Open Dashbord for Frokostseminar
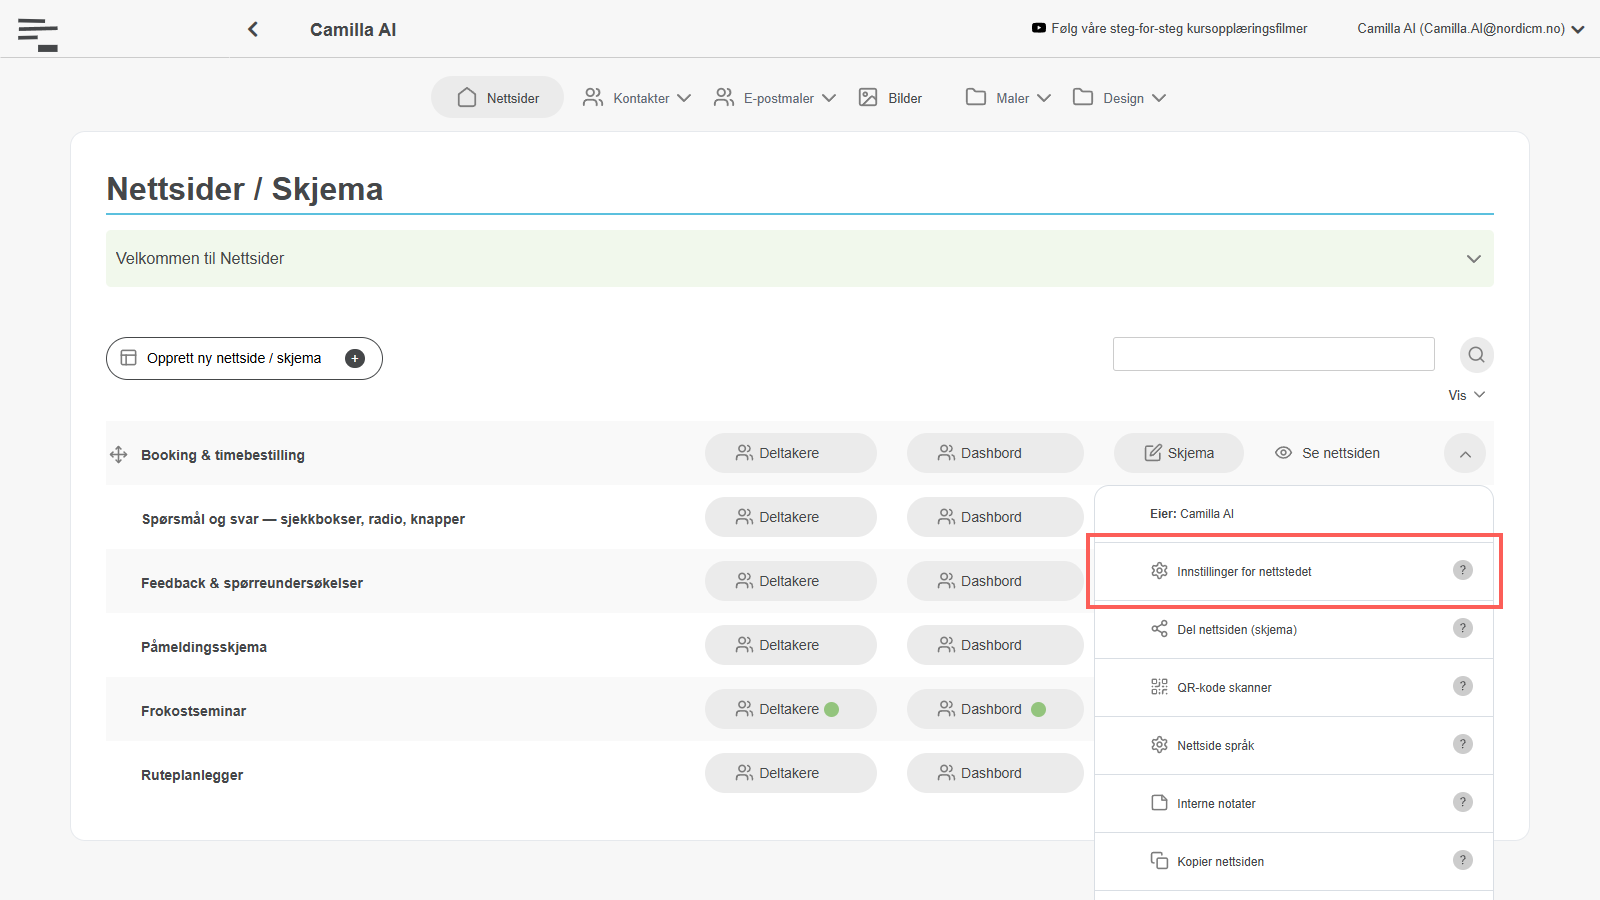The image size is (1600, 900). coord(995,709)
